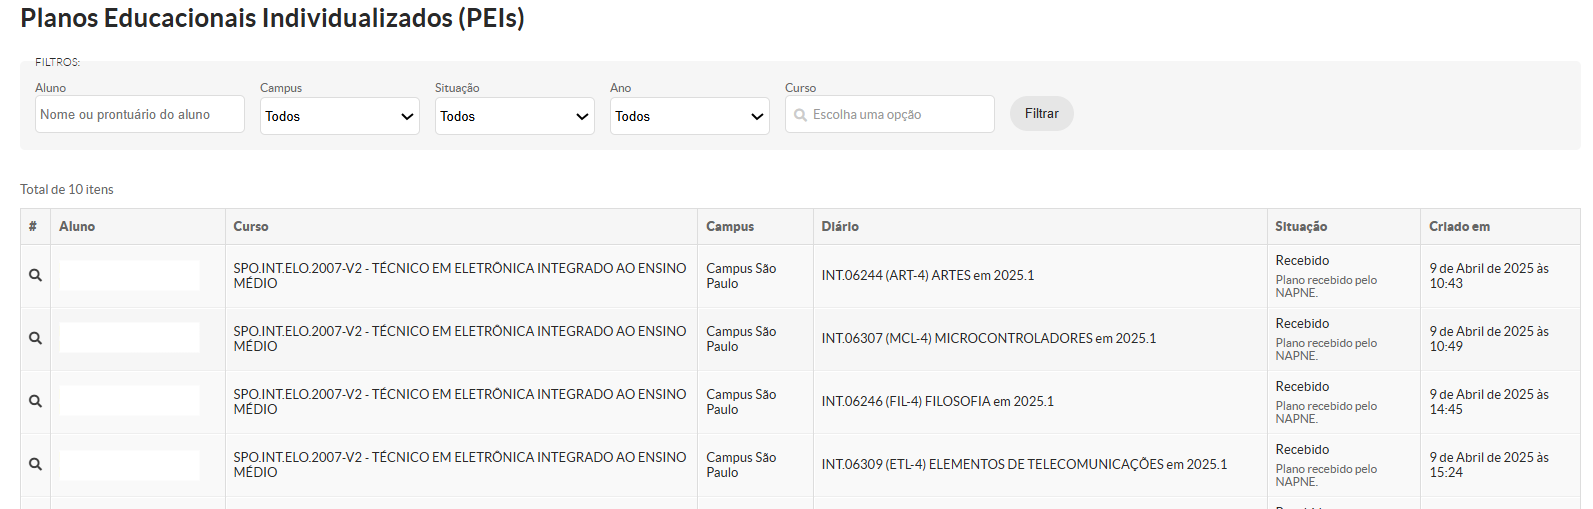Image resolution: width=1593 pixels, height=509 pixels.
Task: Select the Criado em column header
Action: pos(1459,227)
